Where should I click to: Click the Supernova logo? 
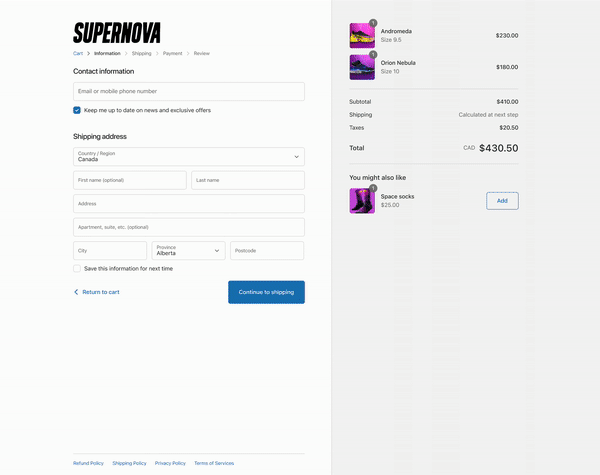[x=117, y=33]
